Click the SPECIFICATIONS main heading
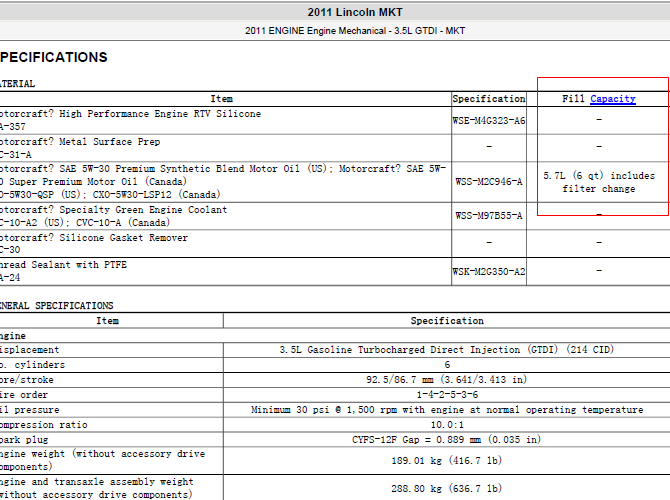 point(54,57)
